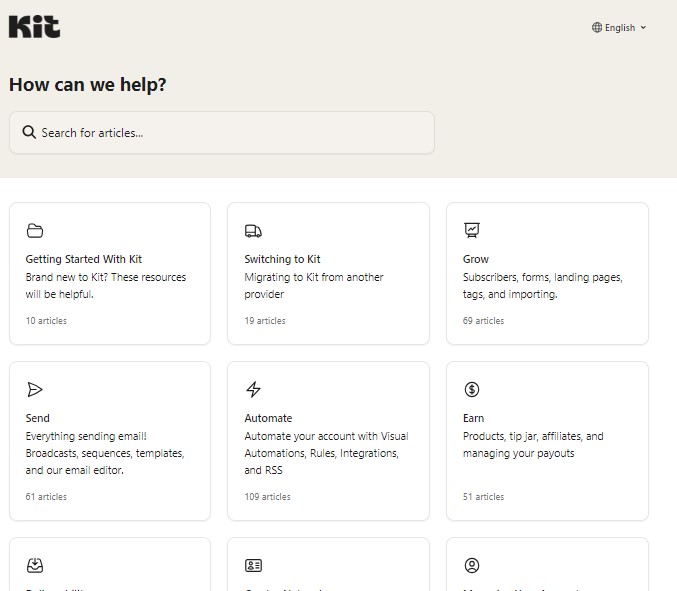This screenshot has width=677, height=591.
Task: Click 'Automate your account with Visual' description
Action: pos(326,453)
